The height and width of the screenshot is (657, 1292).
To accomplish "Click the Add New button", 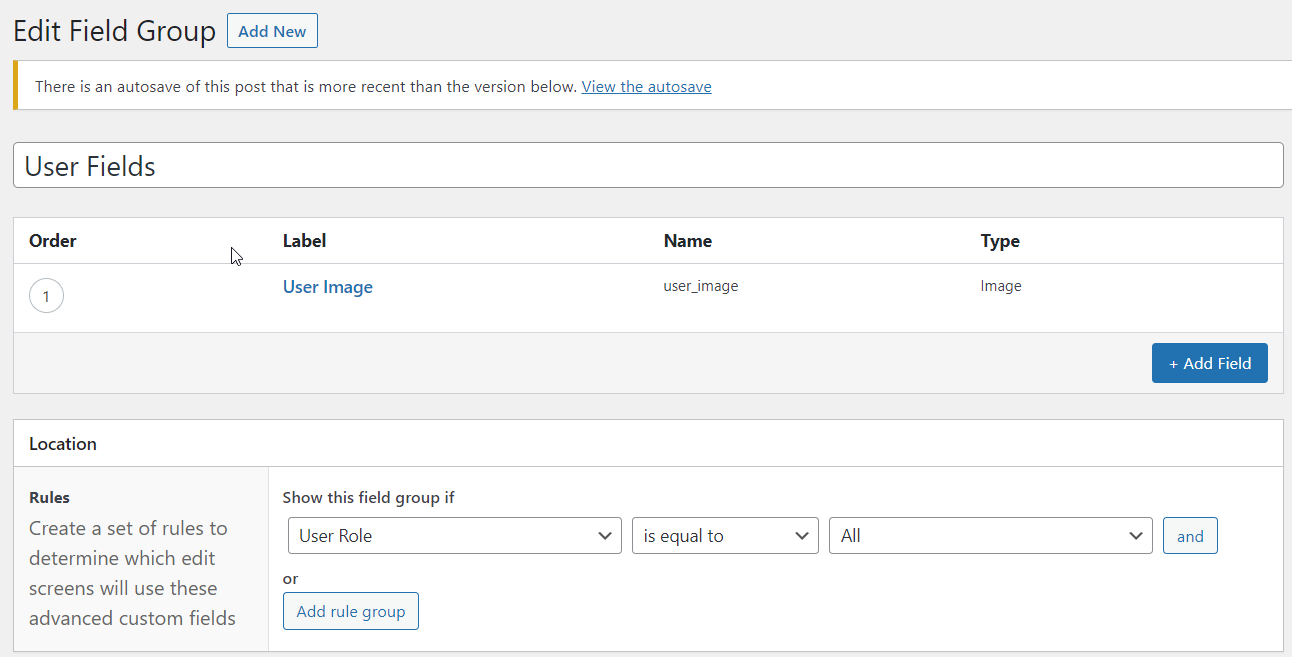I will coord(272,31).
